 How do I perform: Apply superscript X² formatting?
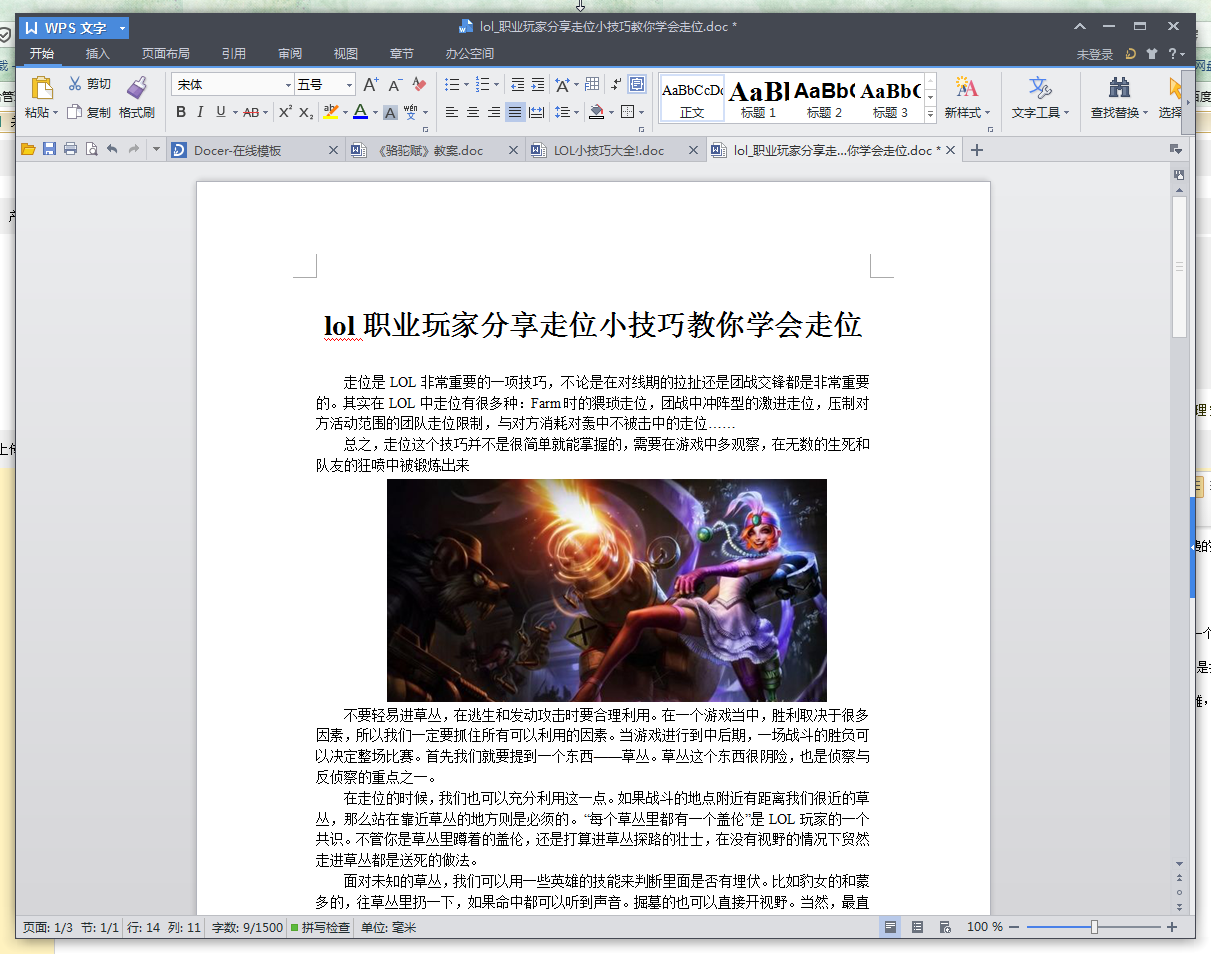285,112
